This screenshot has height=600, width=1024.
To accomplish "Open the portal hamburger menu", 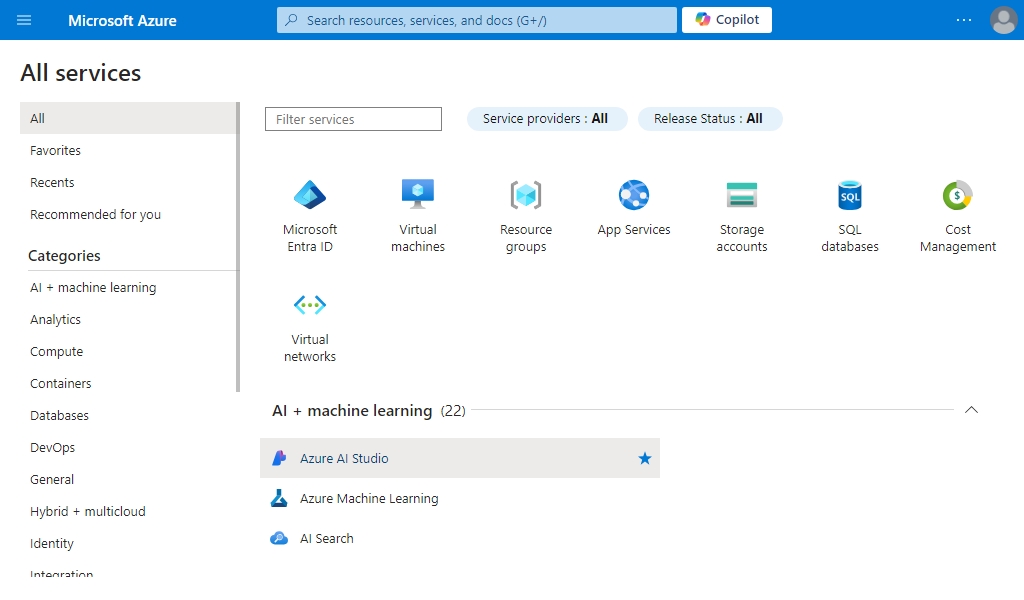I will [x=24, y=20].
